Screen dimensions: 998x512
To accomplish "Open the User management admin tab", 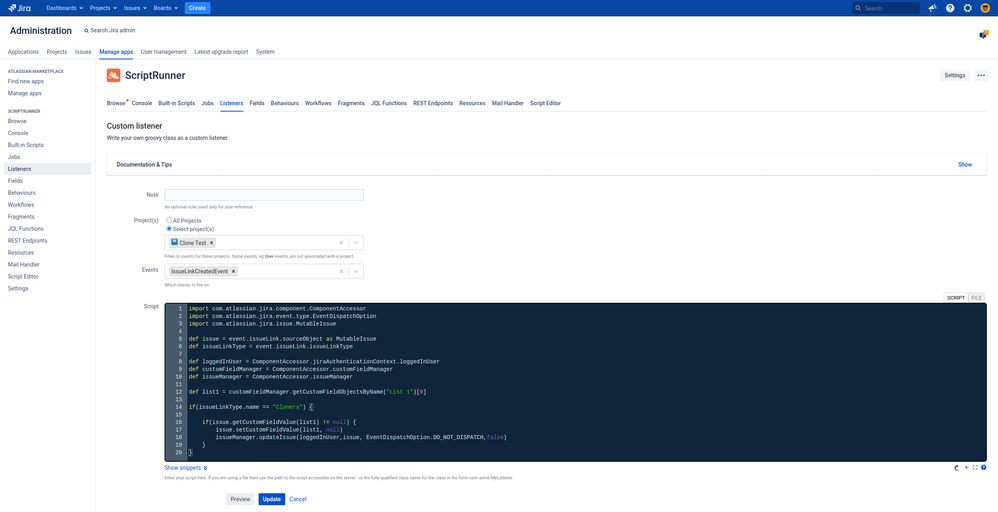I will (x=164, y=52).
